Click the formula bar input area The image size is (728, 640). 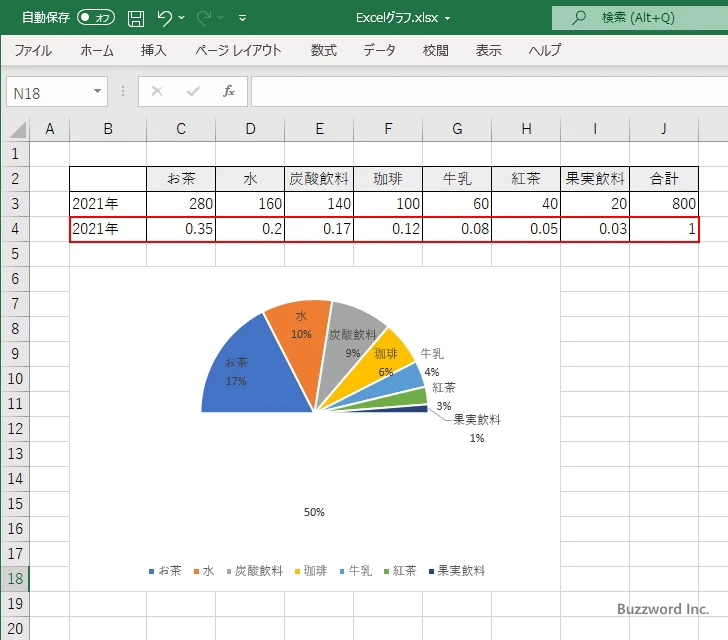tap(489, 92)
